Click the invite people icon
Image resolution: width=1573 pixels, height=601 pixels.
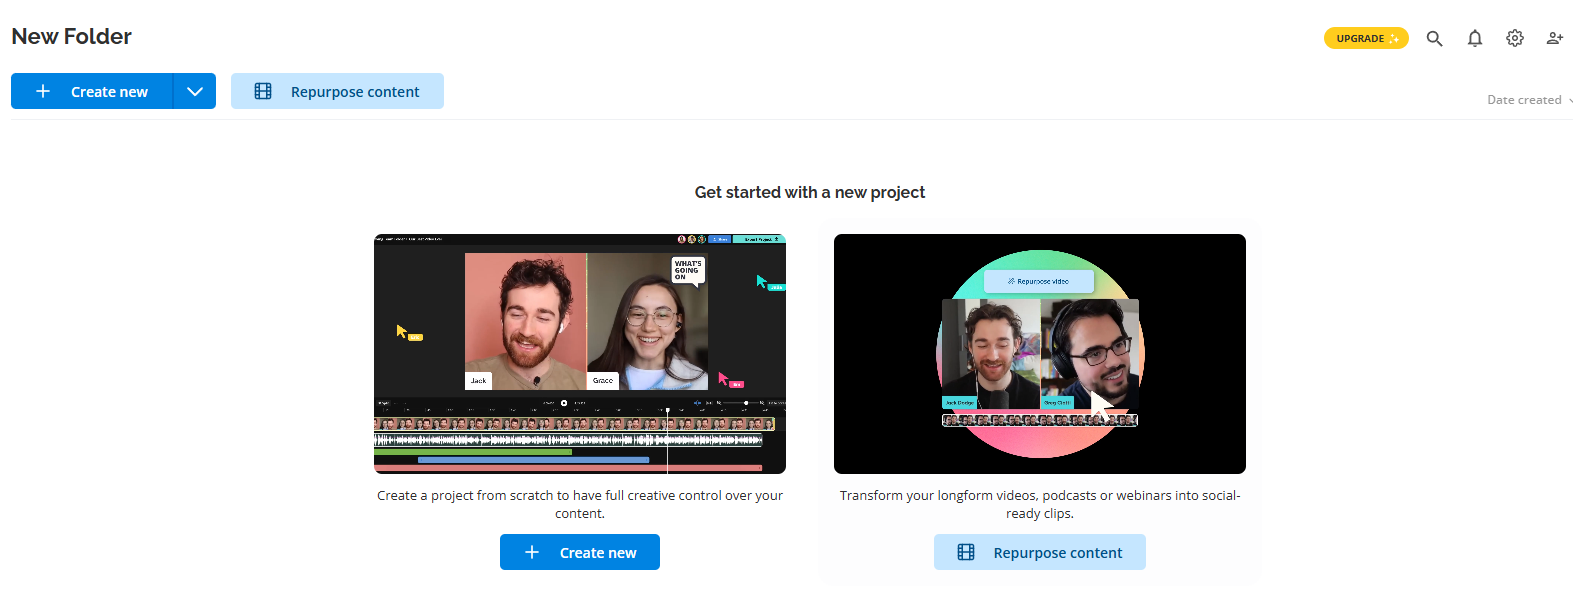tap(1555, 38)
